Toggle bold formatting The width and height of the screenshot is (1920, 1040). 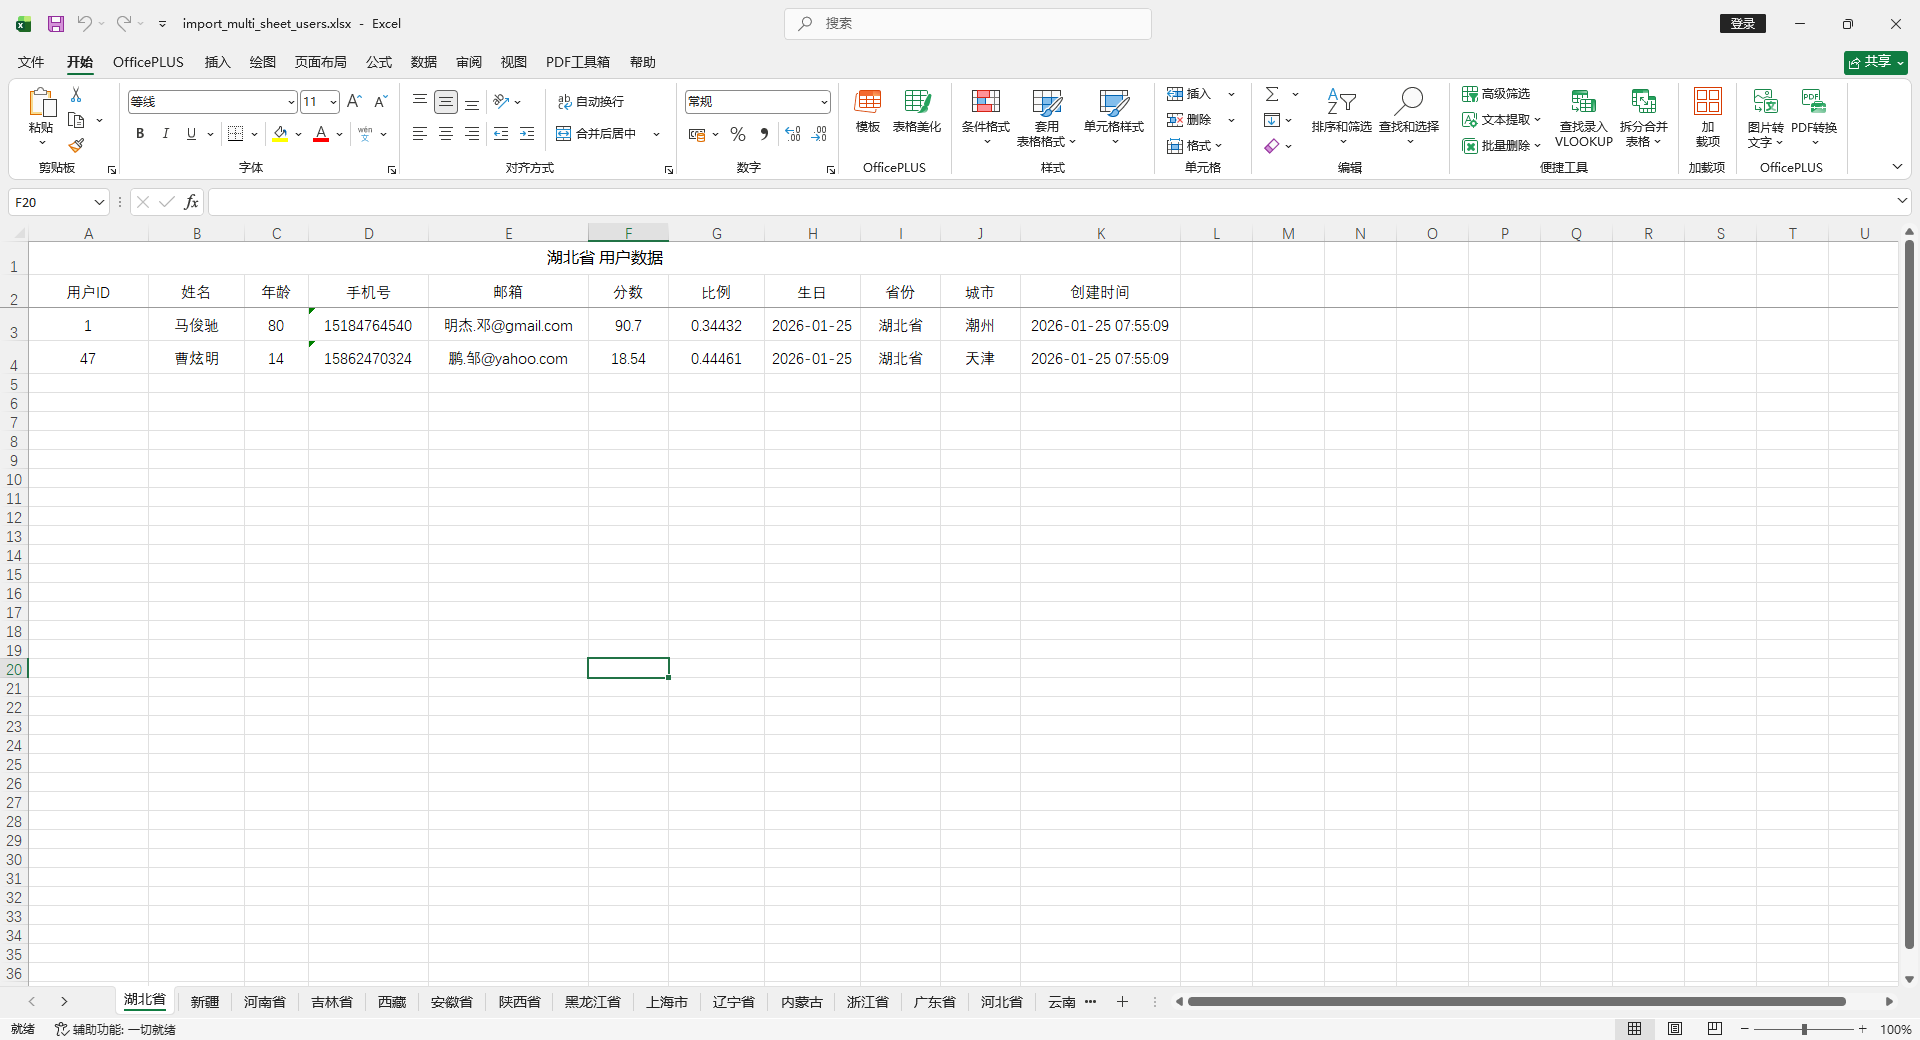(140, 134)
